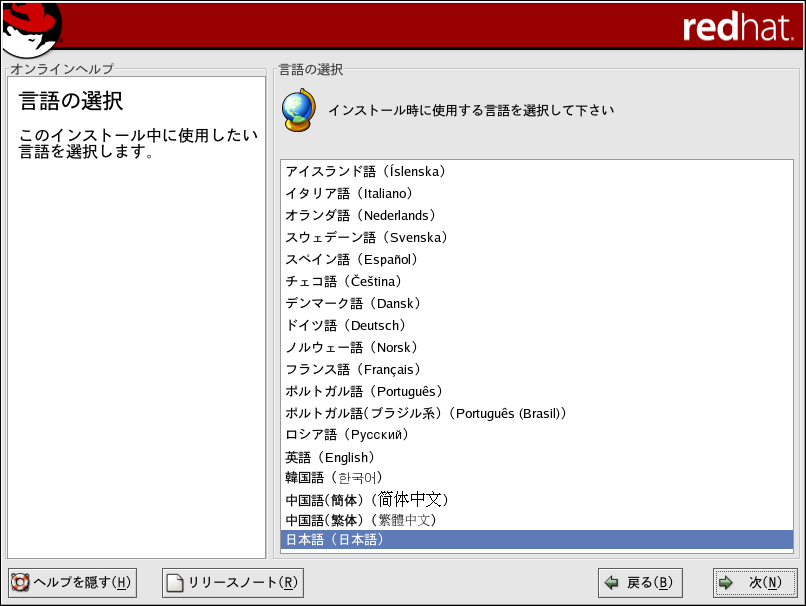This screenshot has height=606, width=806.
Task: Select English as the installation language
Action: pos(331,457)
